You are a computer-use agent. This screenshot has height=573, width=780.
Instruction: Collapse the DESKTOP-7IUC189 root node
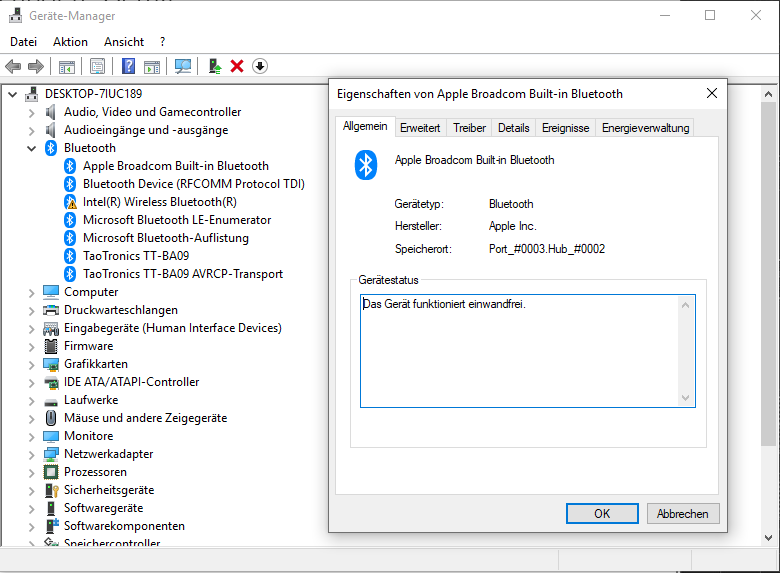click(x=12, y=94)
